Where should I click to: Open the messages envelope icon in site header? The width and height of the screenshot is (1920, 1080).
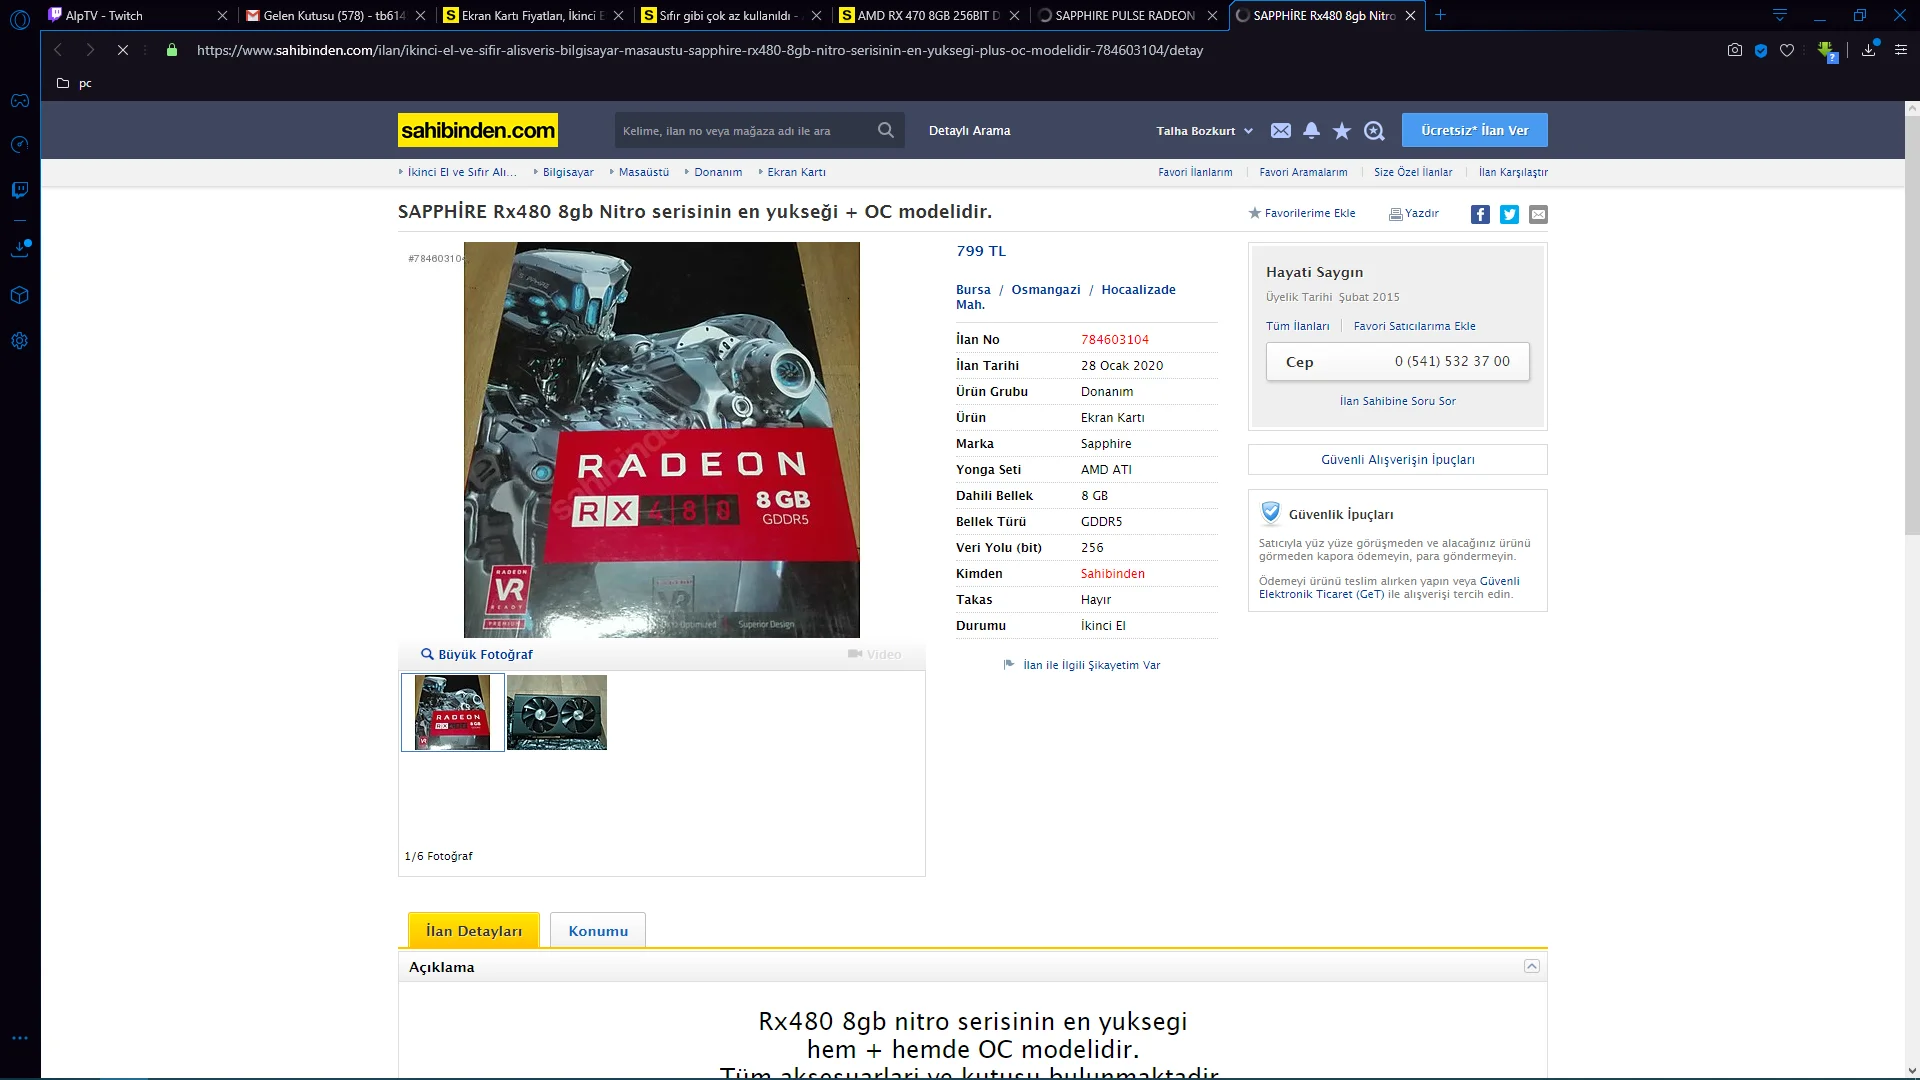pyautogui.click(x=1280, y=131)
